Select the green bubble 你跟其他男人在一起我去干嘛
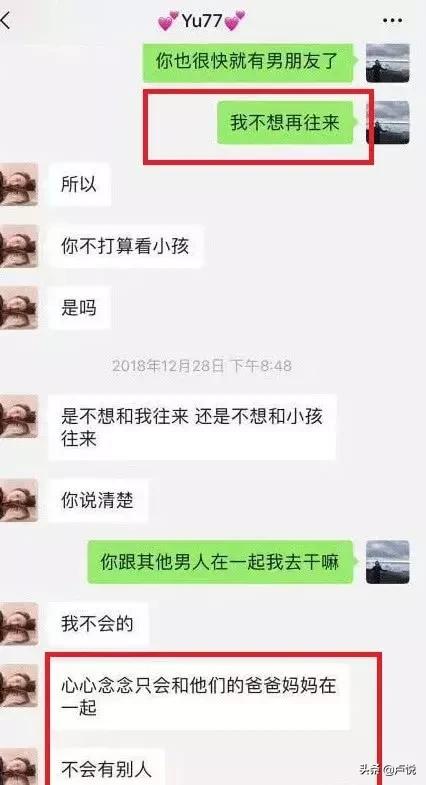The width and height of the screenshot is (426, 785). (x=221, y=562)
